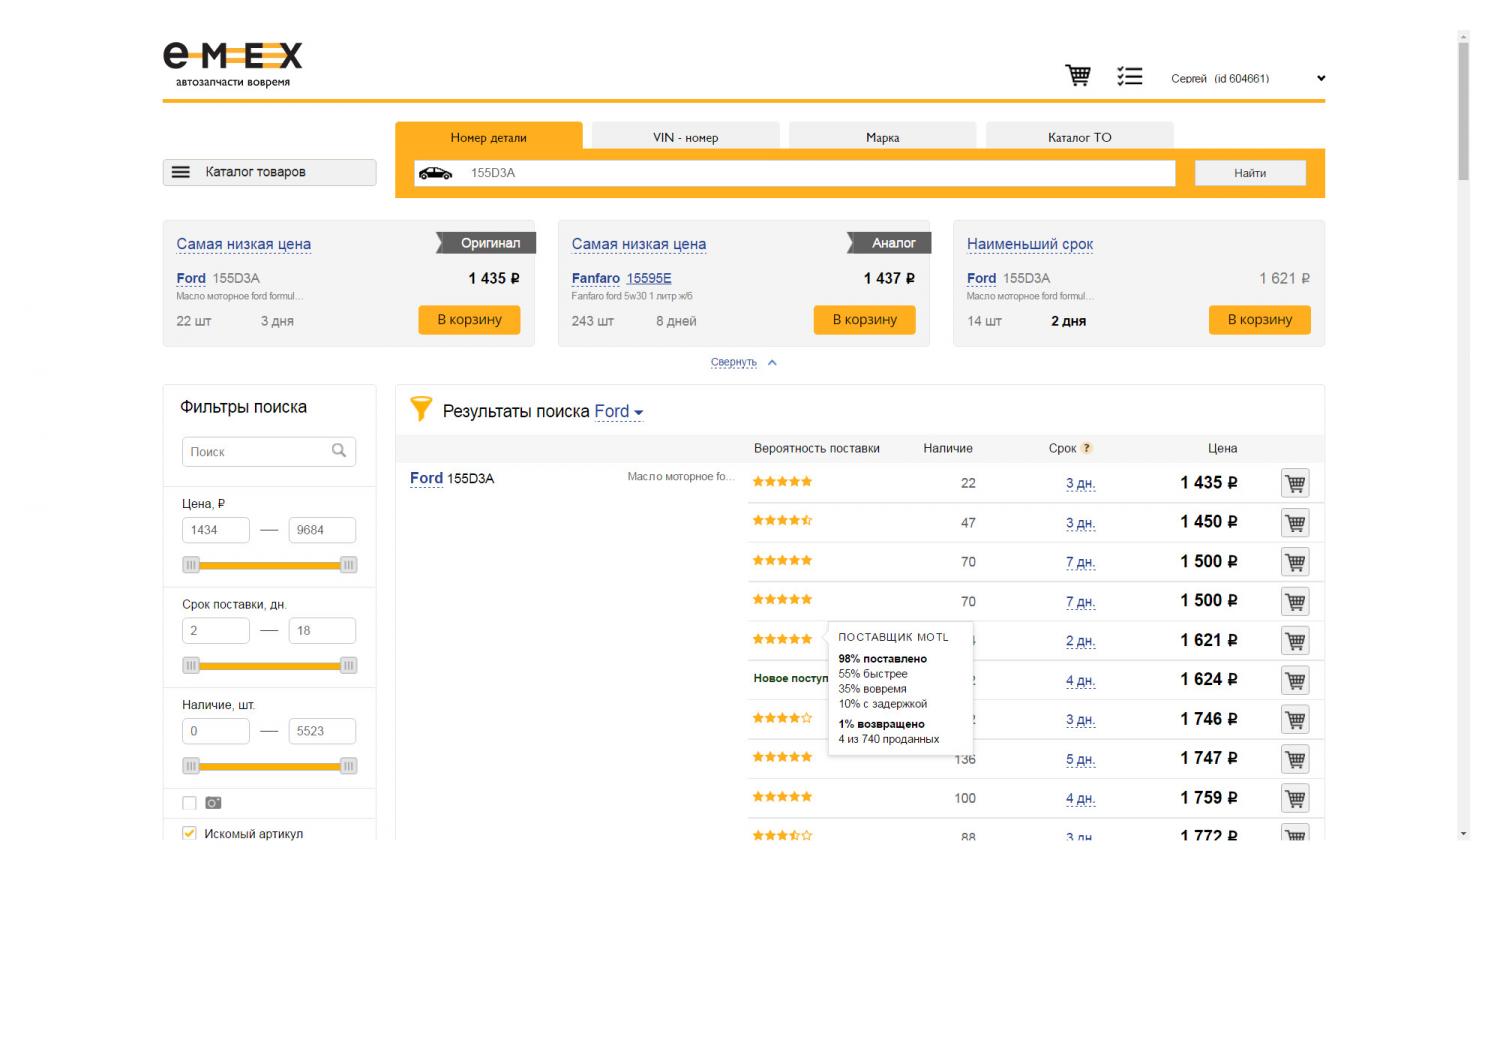The width and height of the screenshot is (1500, 1061).
Task: Click the maximum stock field 5523
Action: (322, 731)
